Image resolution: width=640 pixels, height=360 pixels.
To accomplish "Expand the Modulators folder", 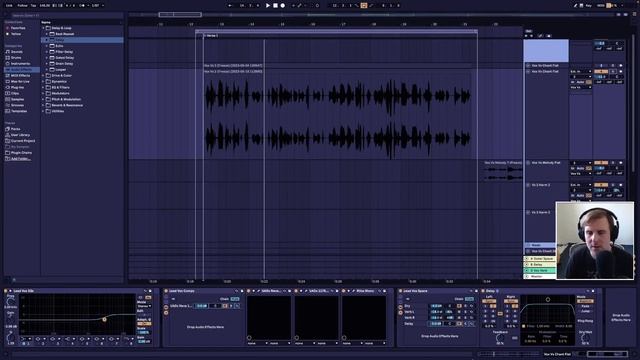I will coord(43,93).
